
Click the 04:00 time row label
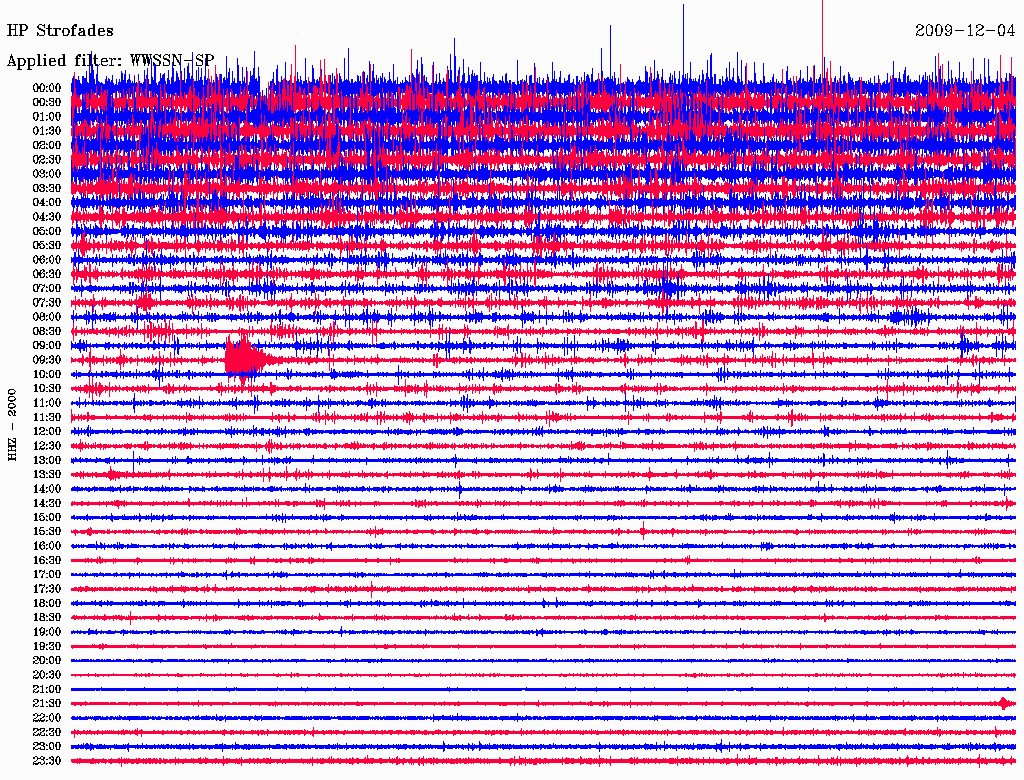[47, 203]
